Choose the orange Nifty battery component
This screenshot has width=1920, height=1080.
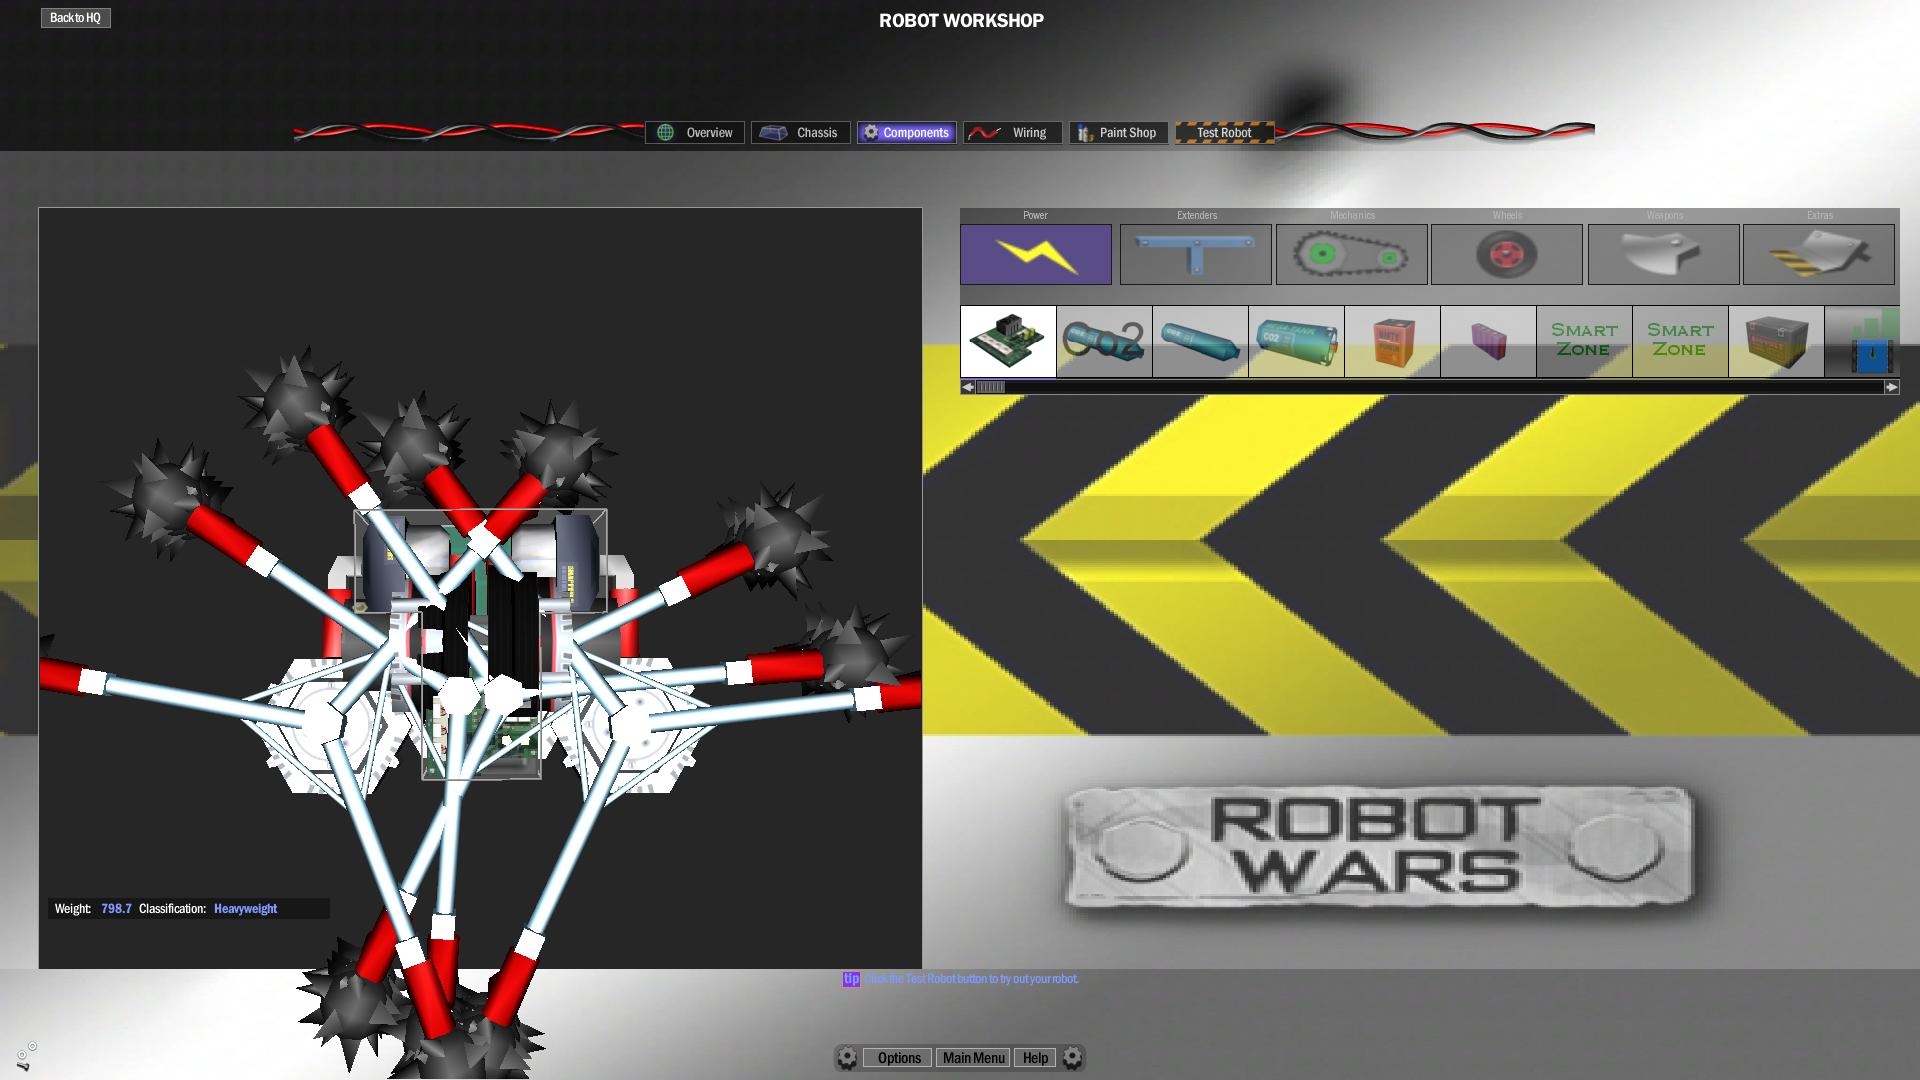[1392, 342]
